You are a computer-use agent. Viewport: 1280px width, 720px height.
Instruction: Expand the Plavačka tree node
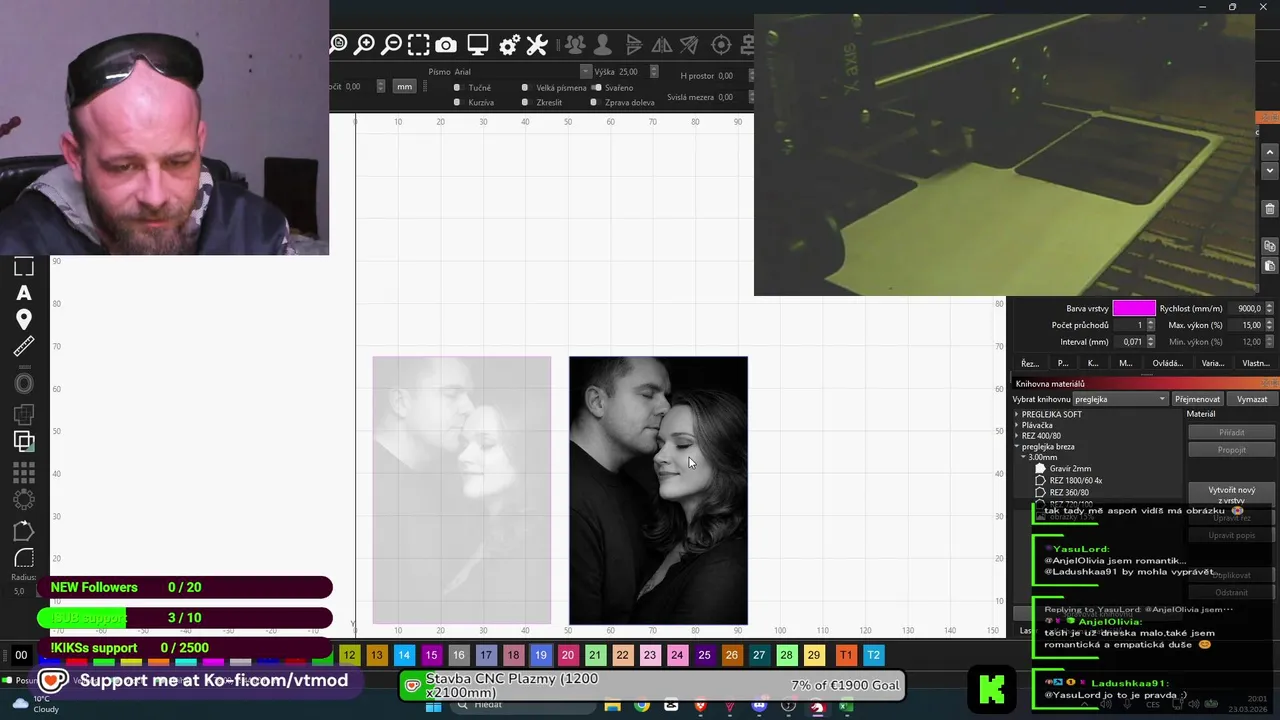(1018, 425)
